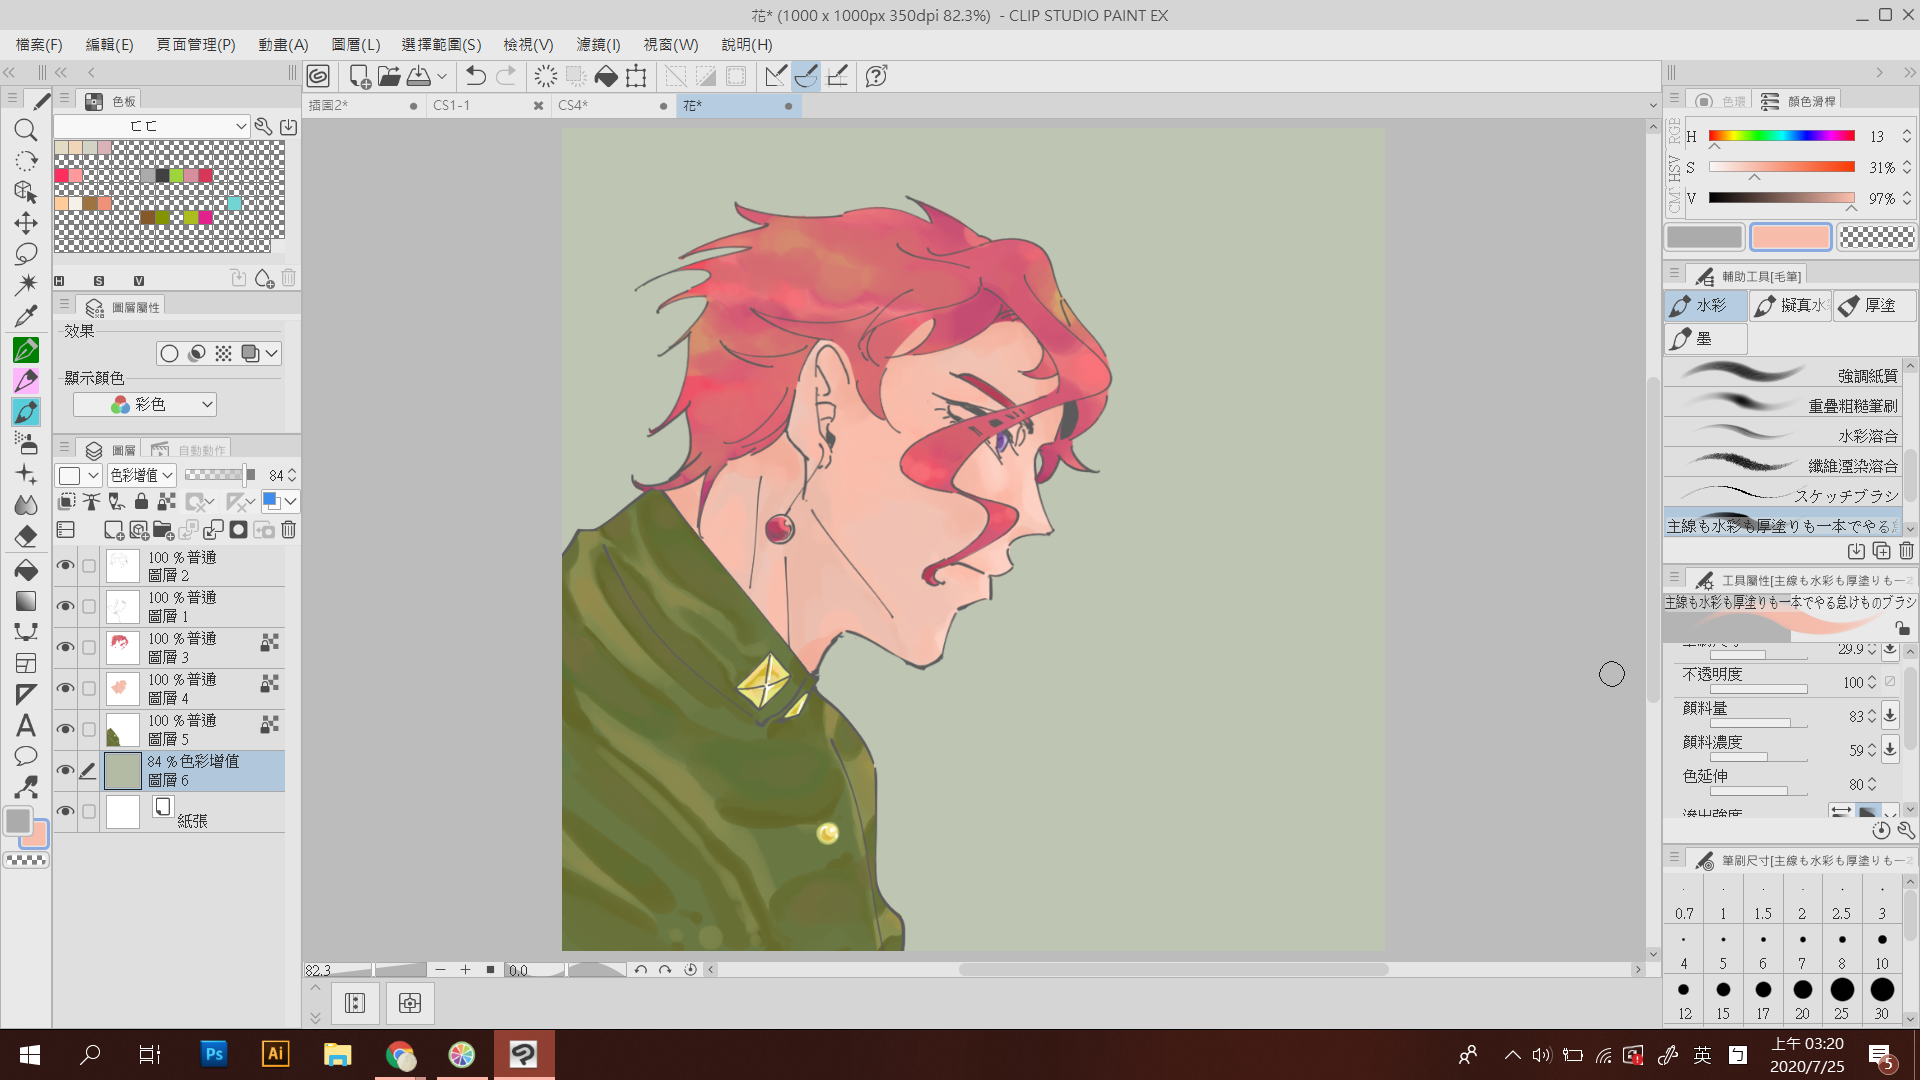
Task: Click the Redo icon in command bar
Action: 507,76
